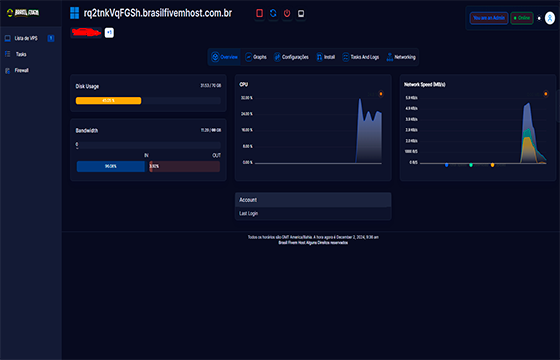Toggle the orange Network Speed legend dot
The height and width of the screenshot is (360, 560).
(x=545, y=94)
